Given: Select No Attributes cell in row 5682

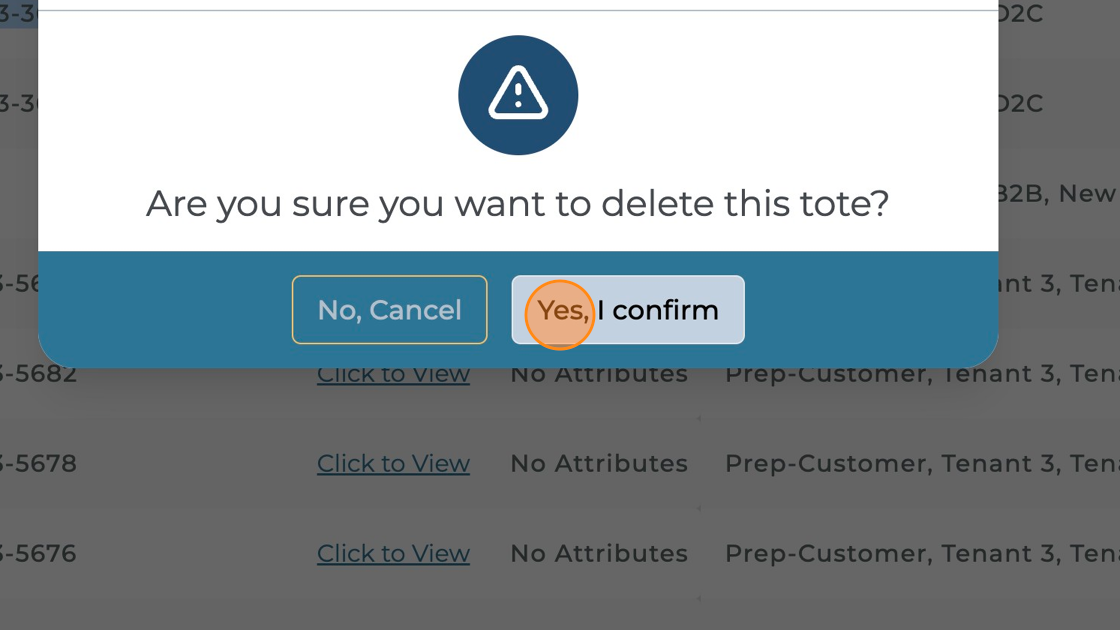Looking at the screenshot, I should [x=599, y=375].
